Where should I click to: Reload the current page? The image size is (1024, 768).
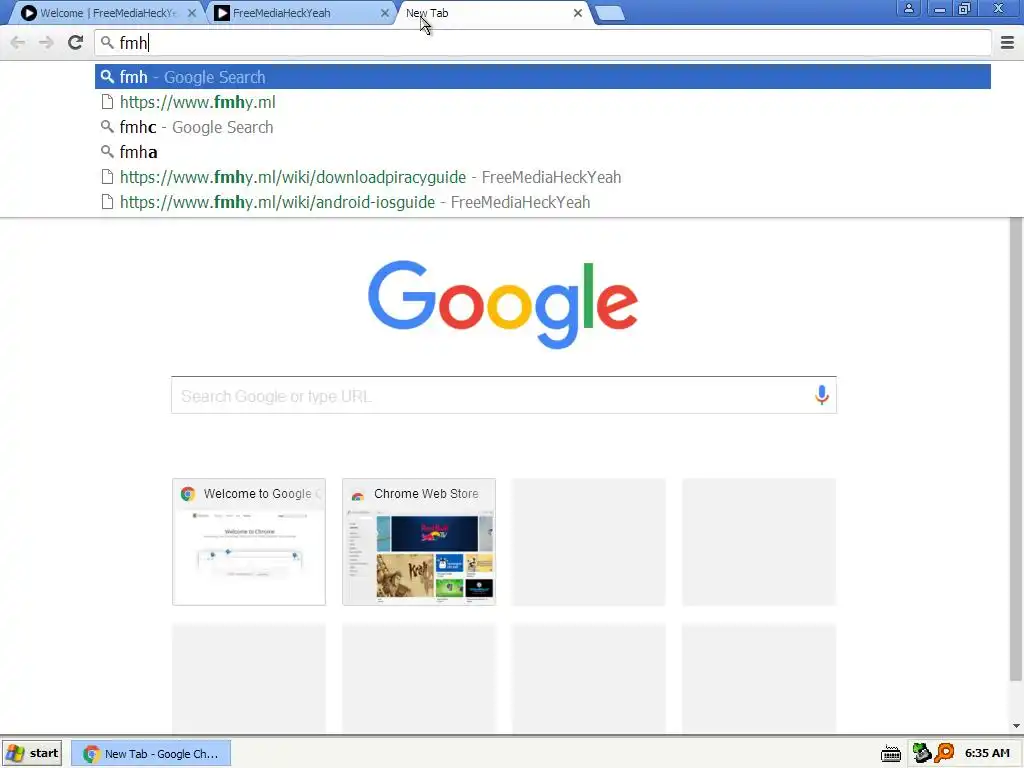click(x=76, y=42)
